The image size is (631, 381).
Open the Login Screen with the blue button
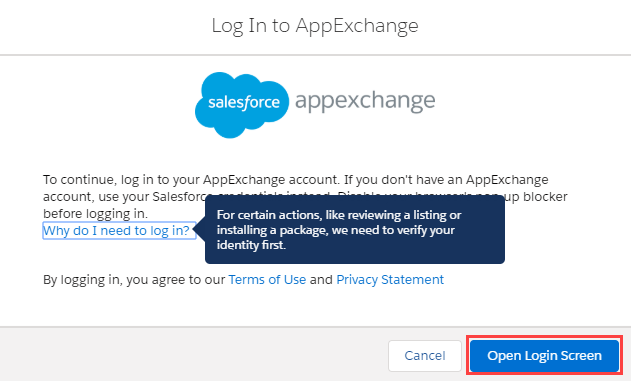[x=544, y=356]
